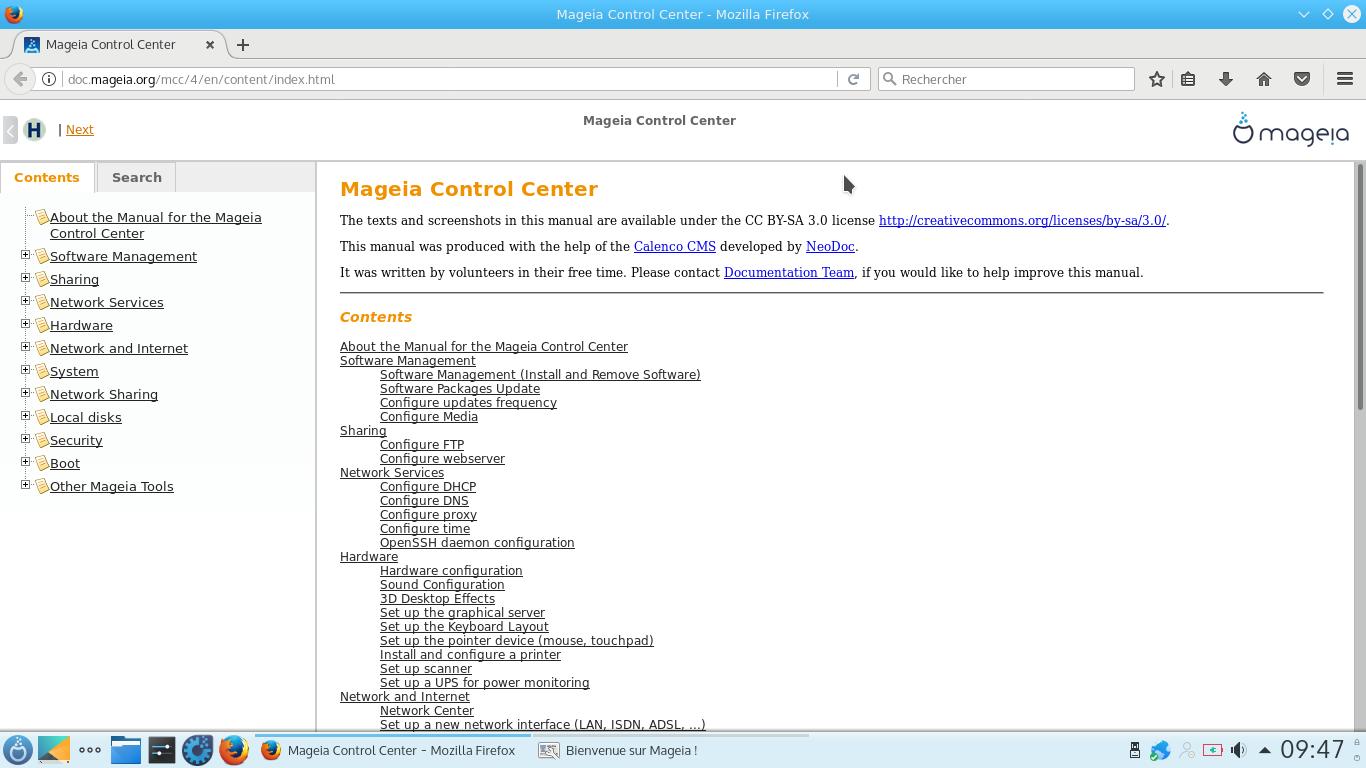Click the battery icon in system tray
This screenshot has height=768, width=1366.
tap(1212, 750)
